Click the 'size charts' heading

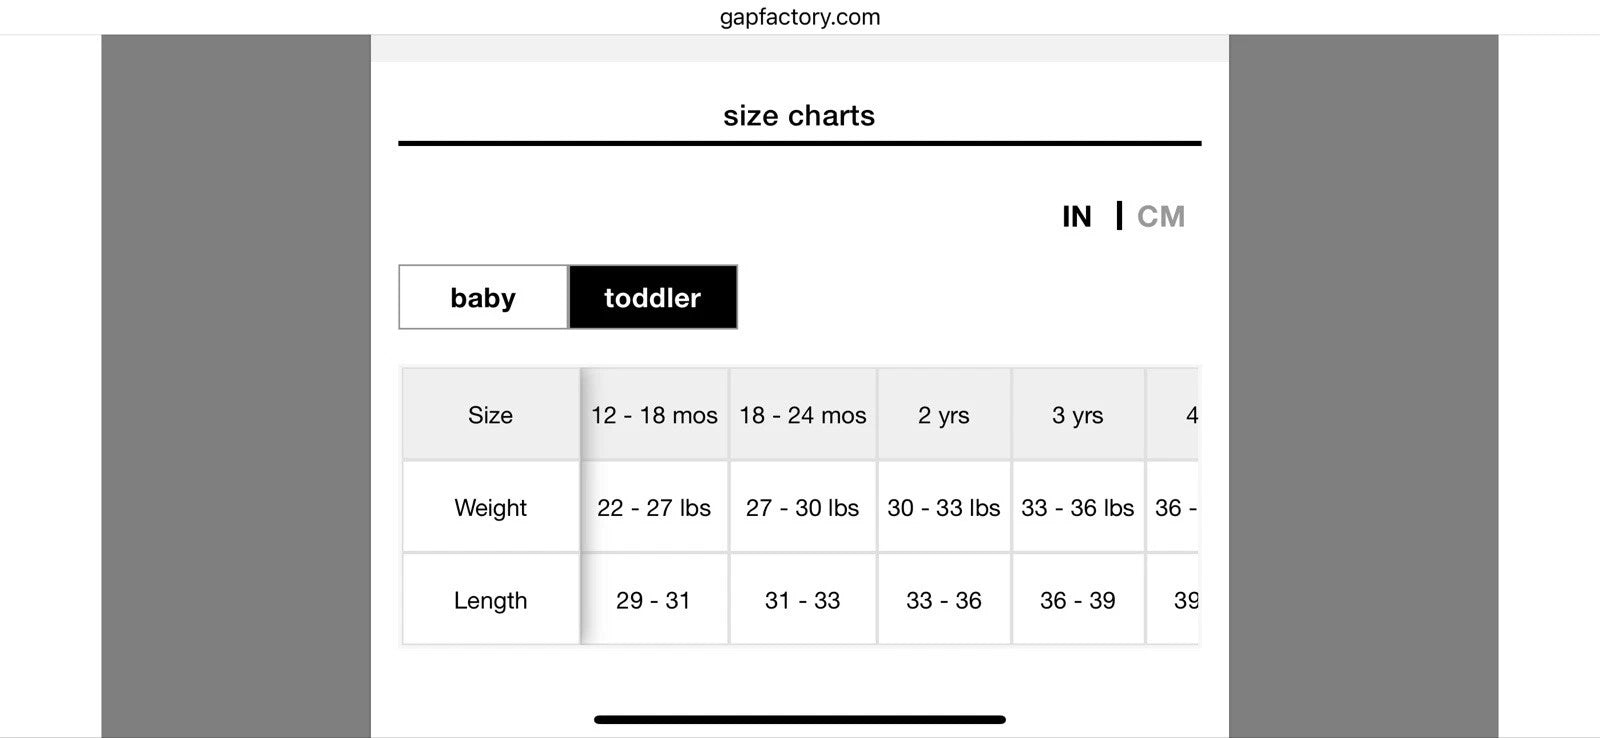tap(799, 116)
